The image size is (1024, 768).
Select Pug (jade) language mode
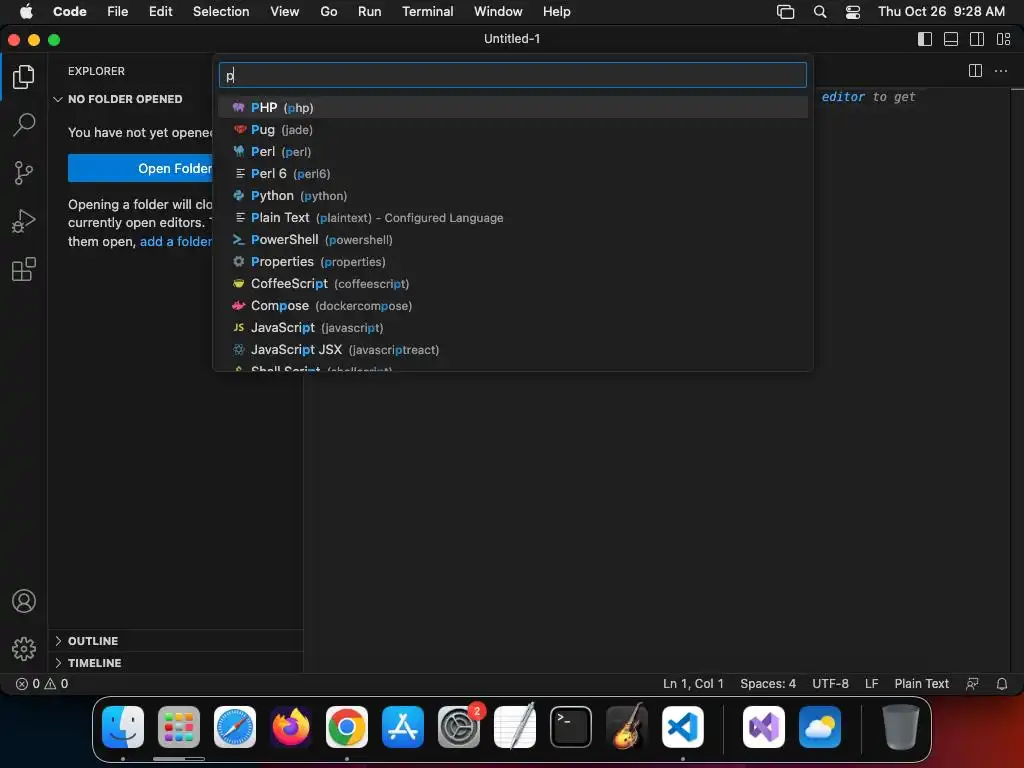[x=513, y=129]
